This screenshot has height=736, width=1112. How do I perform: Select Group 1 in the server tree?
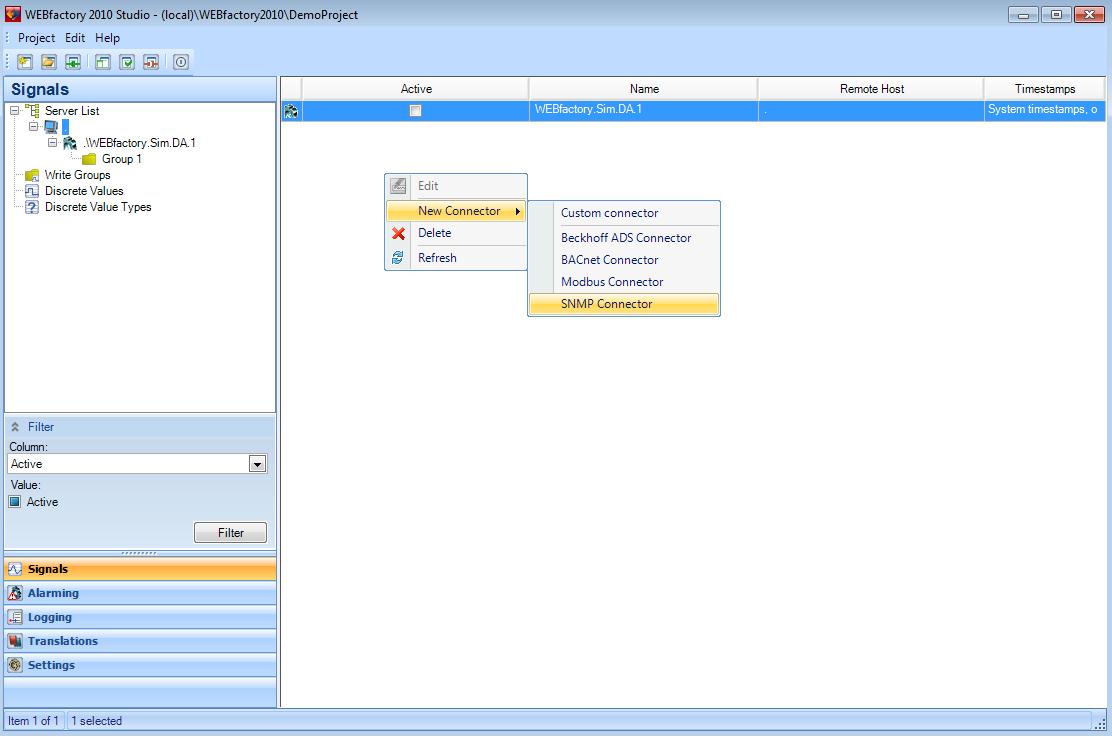click(121, 159)
